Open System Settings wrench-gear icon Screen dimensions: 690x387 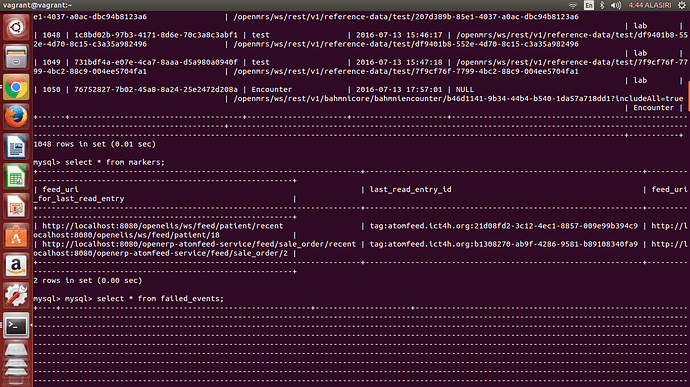[x=16, y=296]
